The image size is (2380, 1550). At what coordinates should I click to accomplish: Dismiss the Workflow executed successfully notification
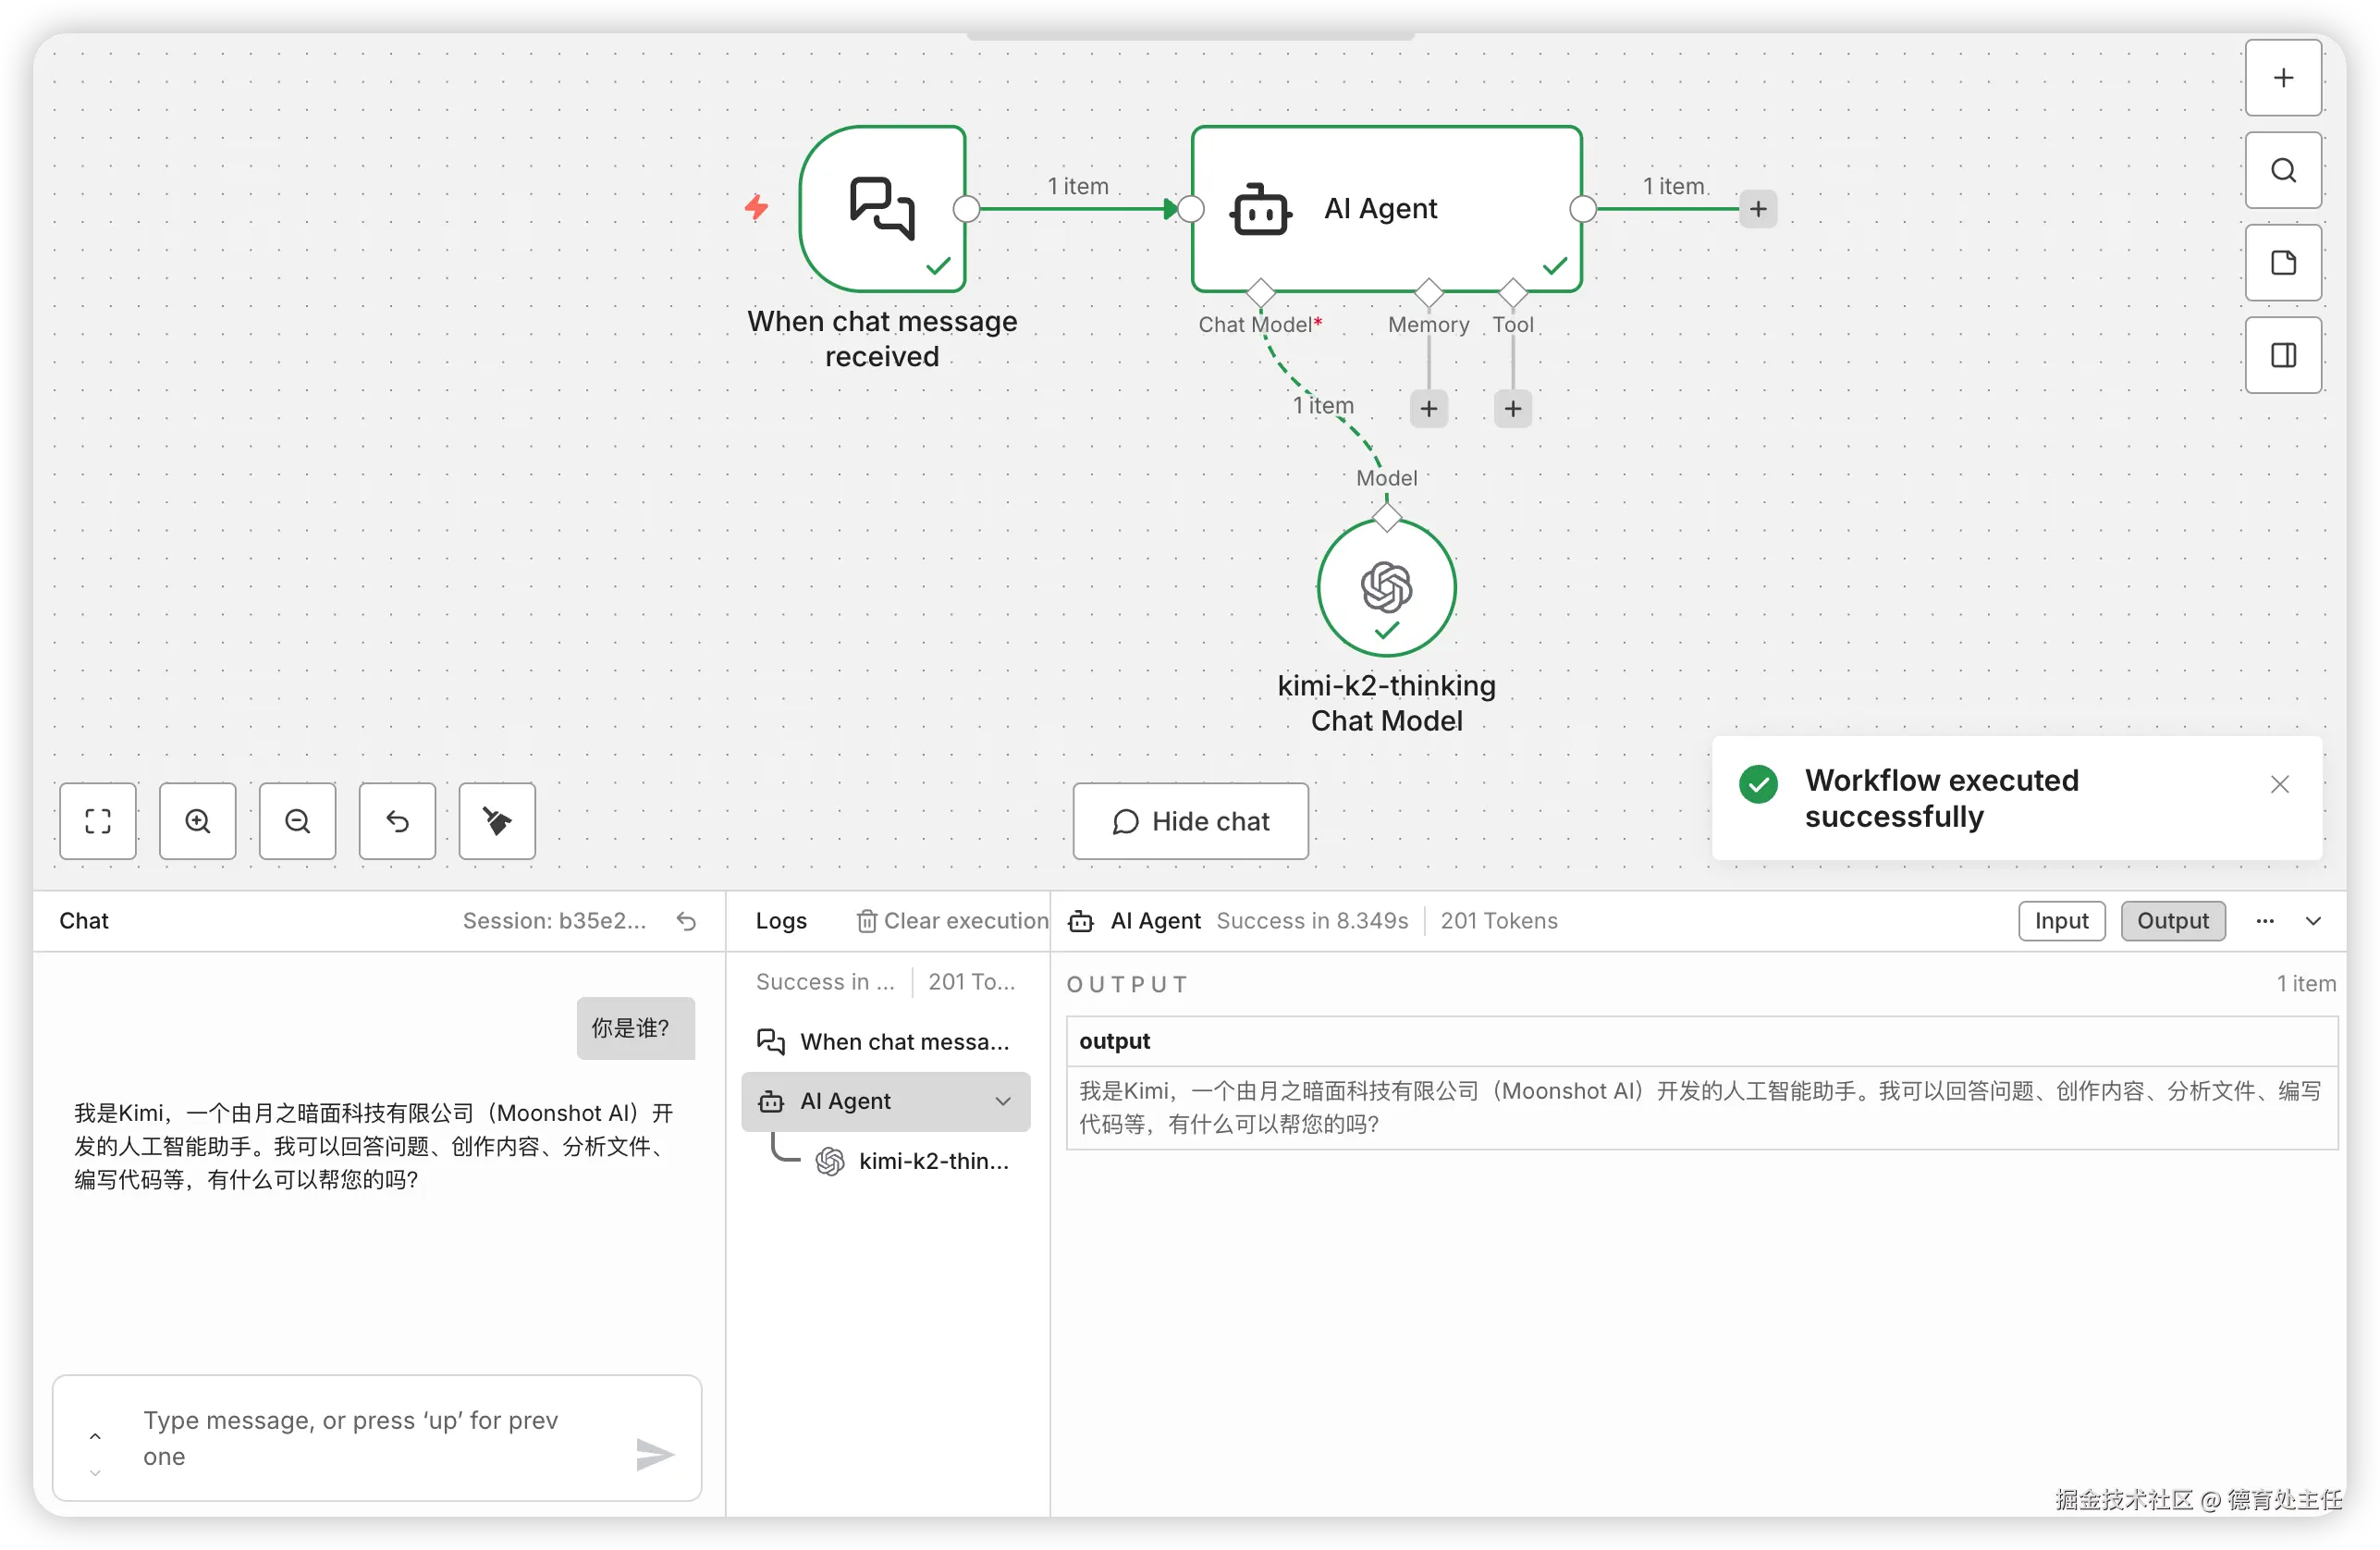click(x=2279, y=784)
